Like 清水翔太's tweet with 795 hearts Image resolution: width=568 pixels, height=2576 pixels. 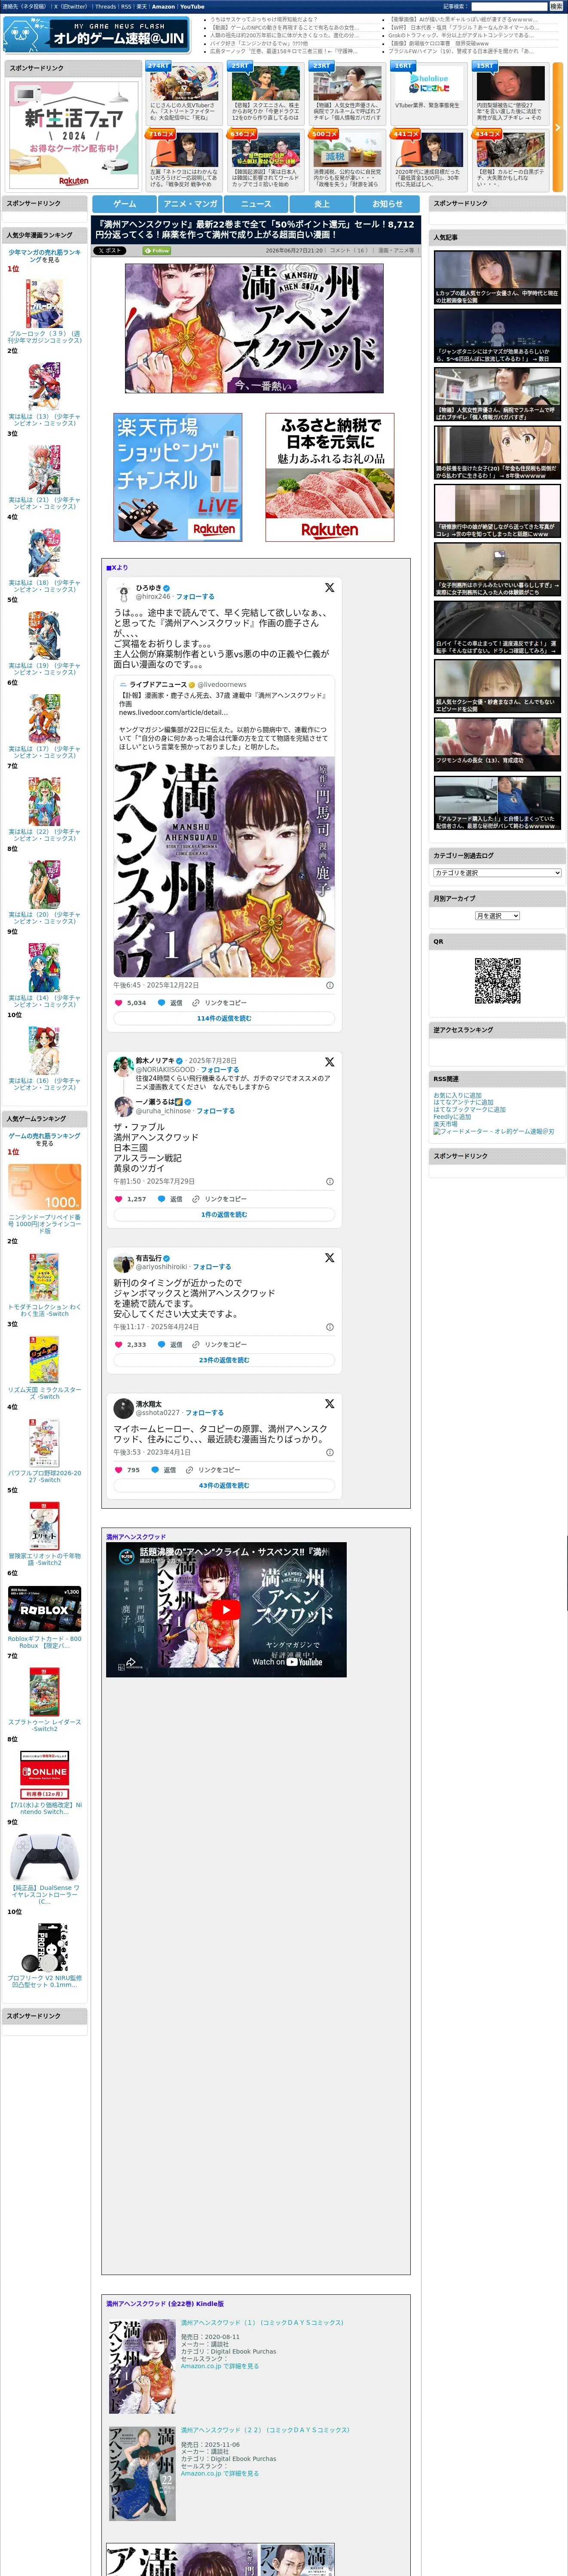point(118,1470)
